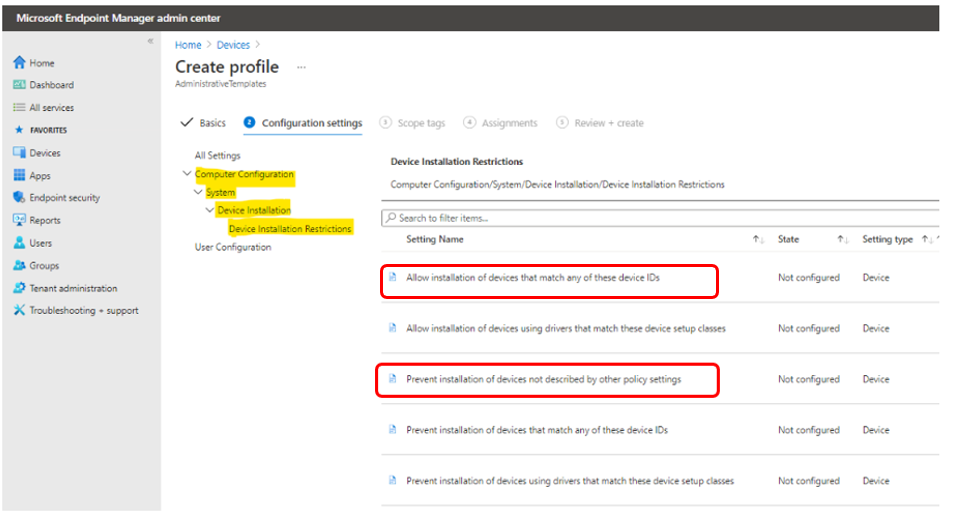Click the Users person icon
This screenshot has height=518, width=975.
pyautogui.click(x=19, y=243)
